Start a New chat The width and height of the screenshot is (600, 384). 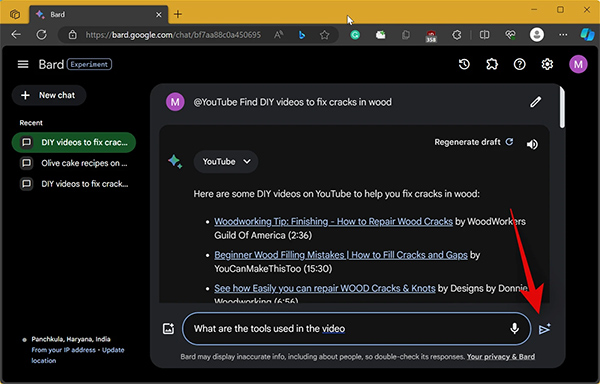click(x=49, y=95)
